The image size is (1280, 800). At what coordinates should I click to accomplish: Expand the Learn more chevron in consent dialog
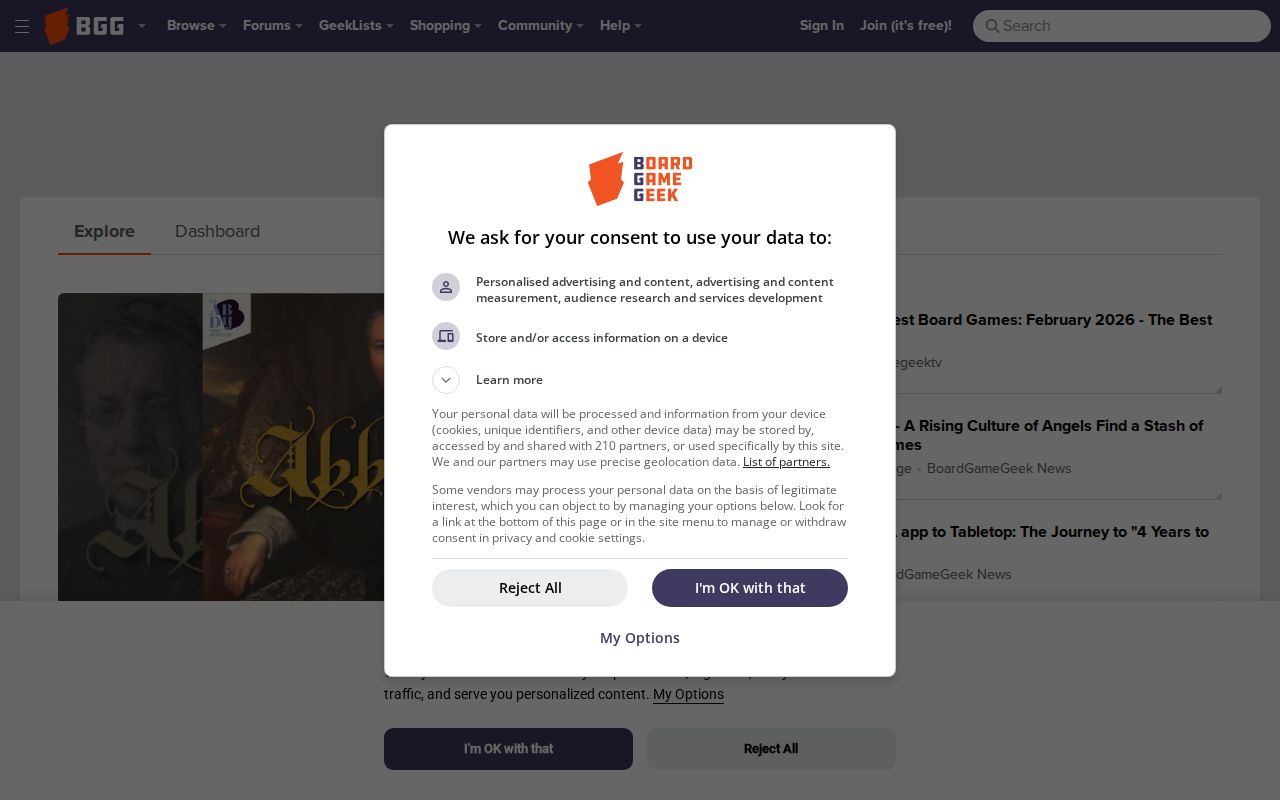[x=446, y=380]
